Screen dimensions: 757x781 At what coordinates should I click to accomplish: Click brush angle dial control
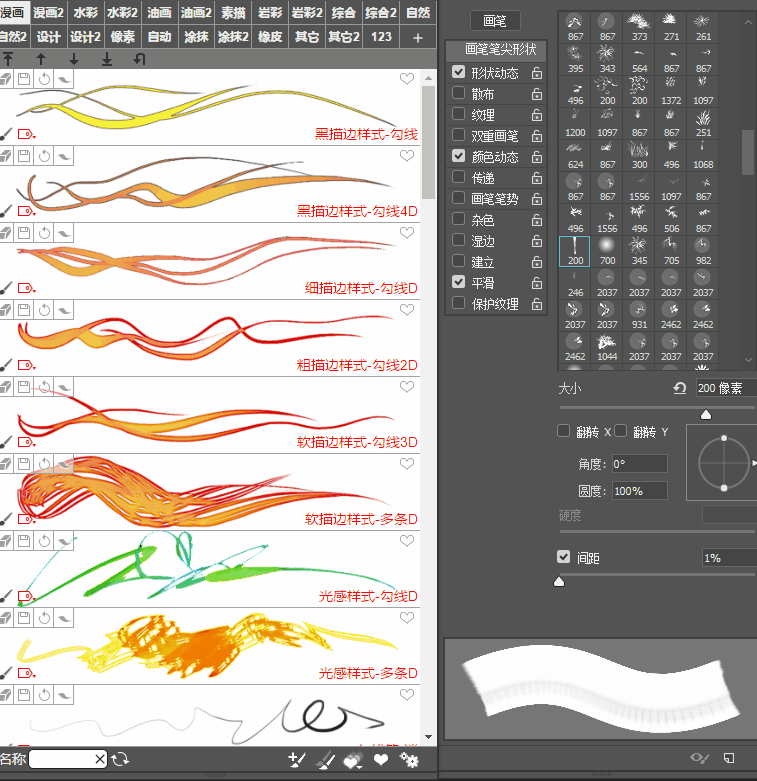click(724, 463)
